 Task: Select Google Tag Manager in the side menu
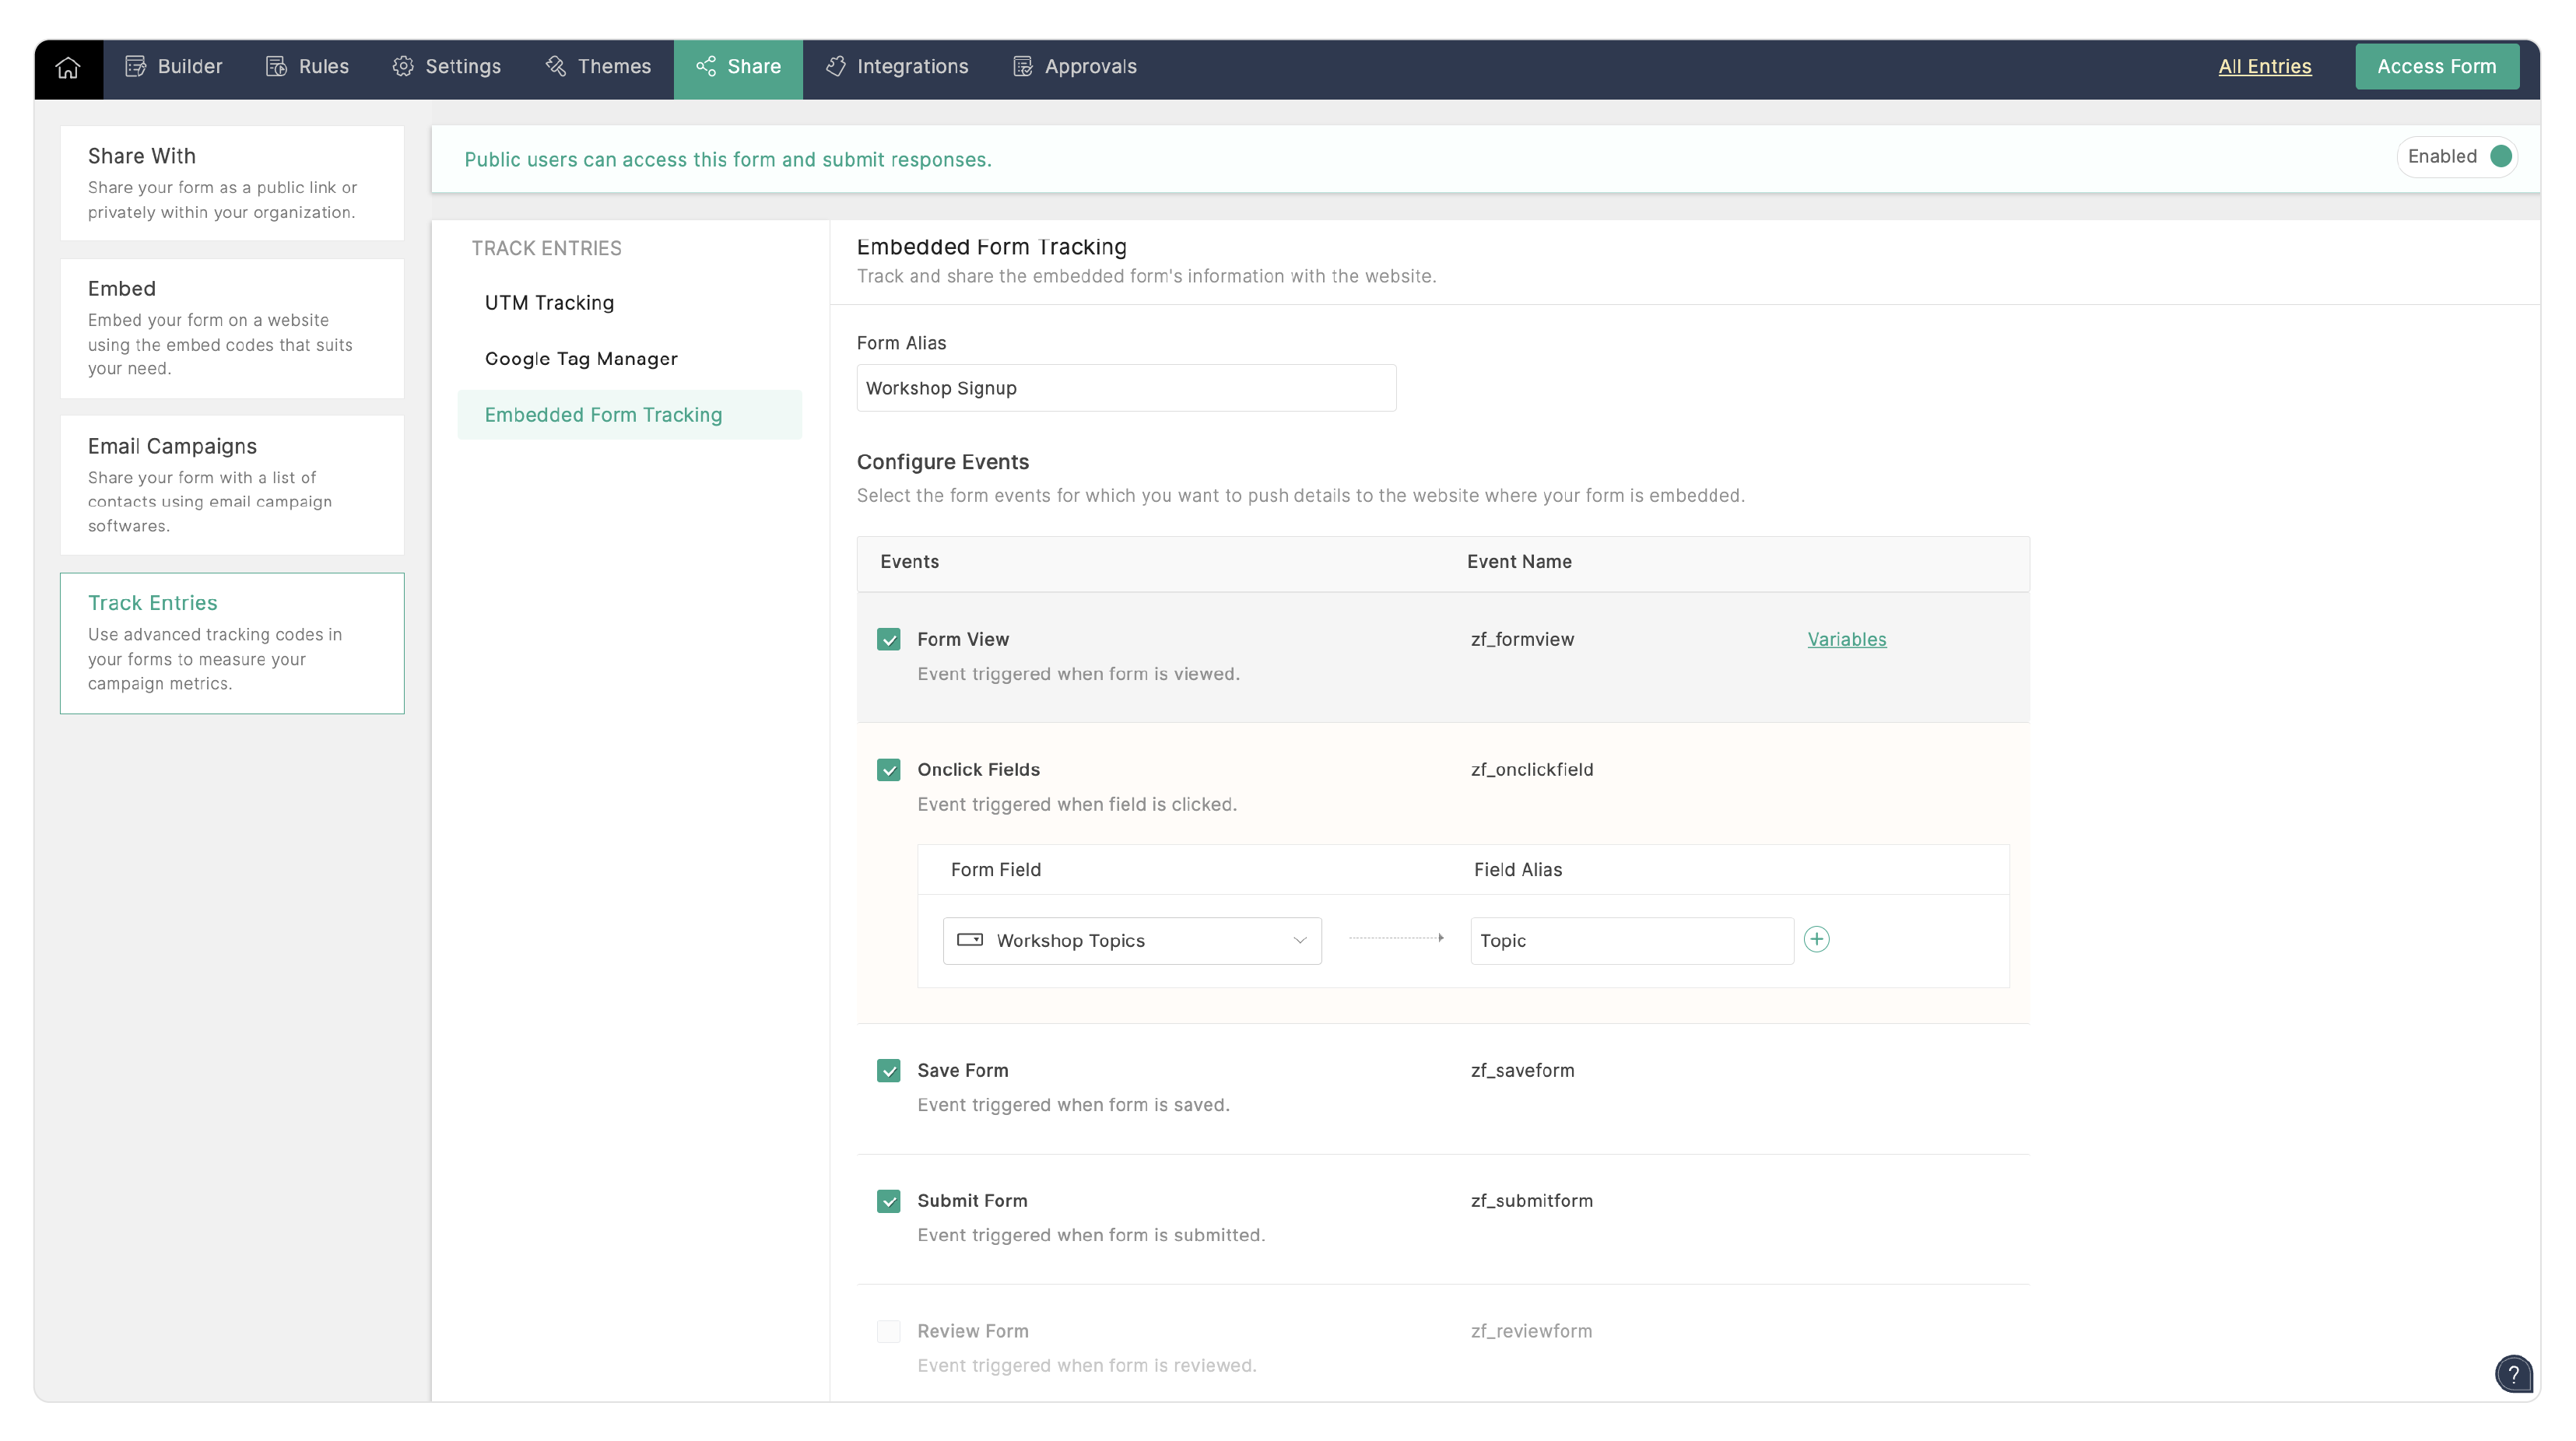[x=581, y=359]
